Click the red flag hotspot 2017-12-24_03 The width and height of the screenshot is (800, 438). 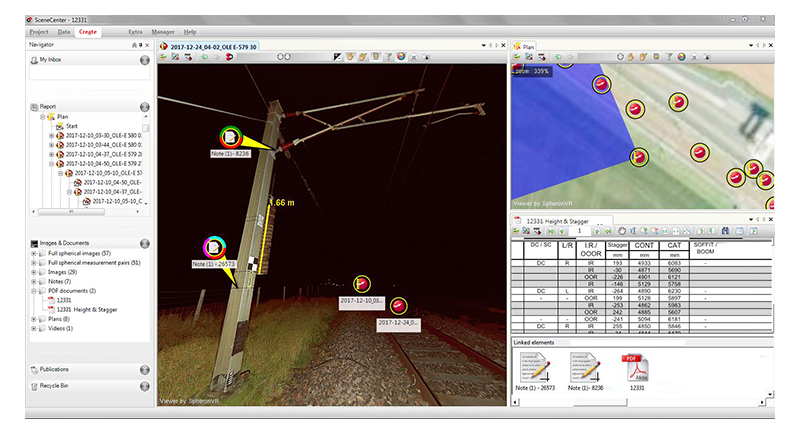coord(399,306)
